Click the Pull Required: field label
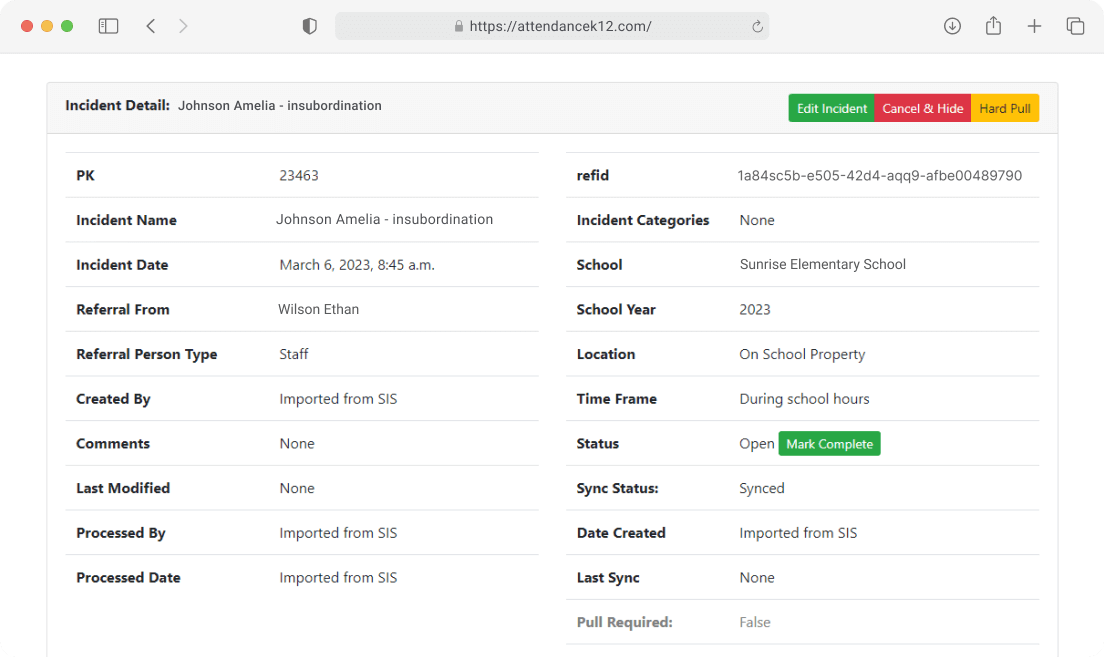1104x657 pixels. [625, 622]
